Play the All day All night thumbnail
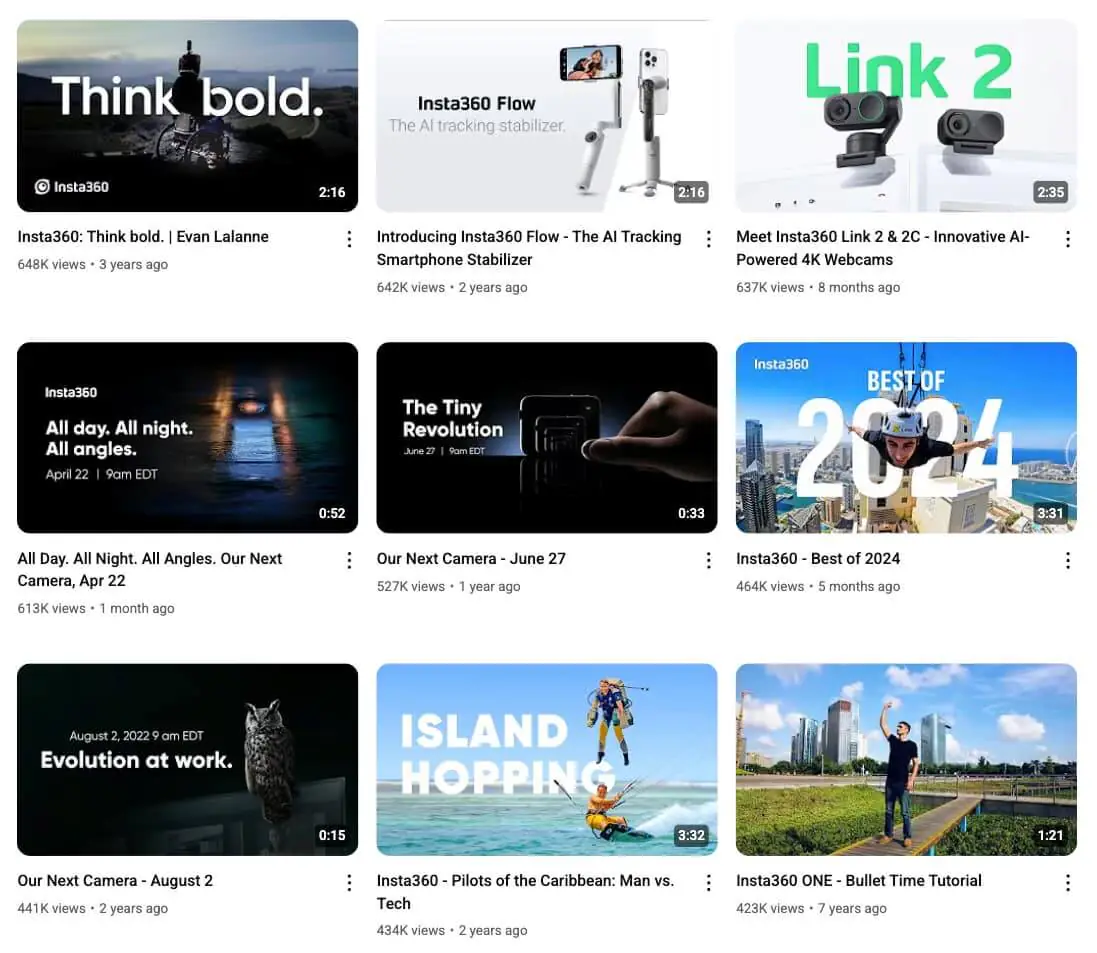This screenshot has width=1097, height=953. click(x=187, y=437)
